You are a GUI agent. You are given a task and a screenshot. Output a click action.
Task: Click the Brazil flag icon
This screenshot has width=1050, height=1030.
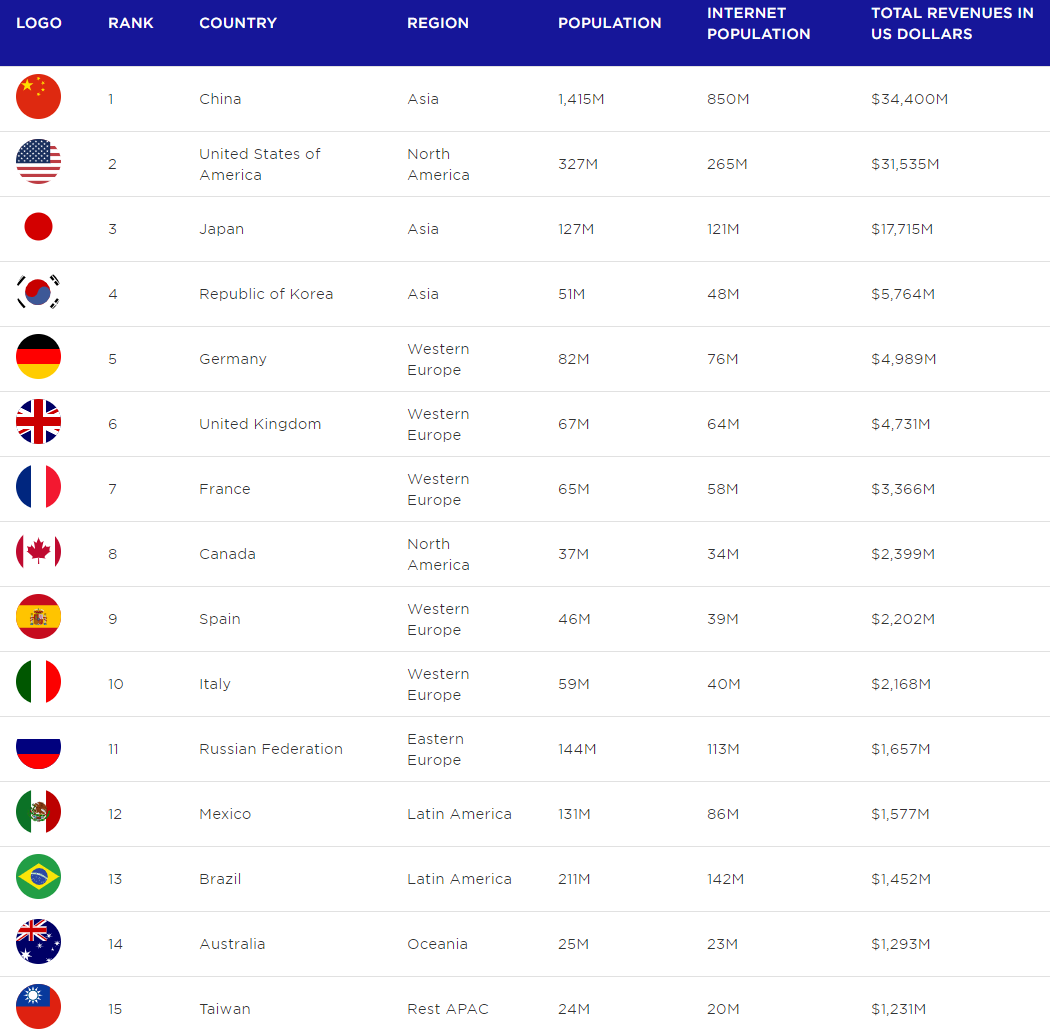point(38,876)
